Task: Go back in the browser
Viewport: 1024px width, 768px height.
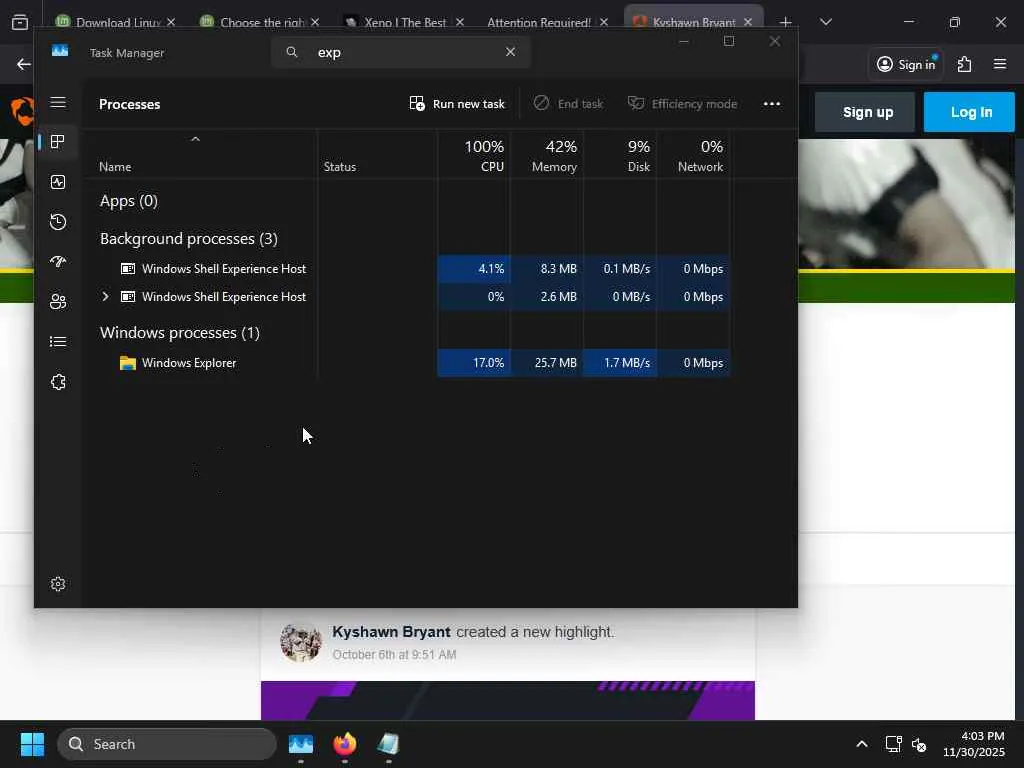Action: (24, 64)
